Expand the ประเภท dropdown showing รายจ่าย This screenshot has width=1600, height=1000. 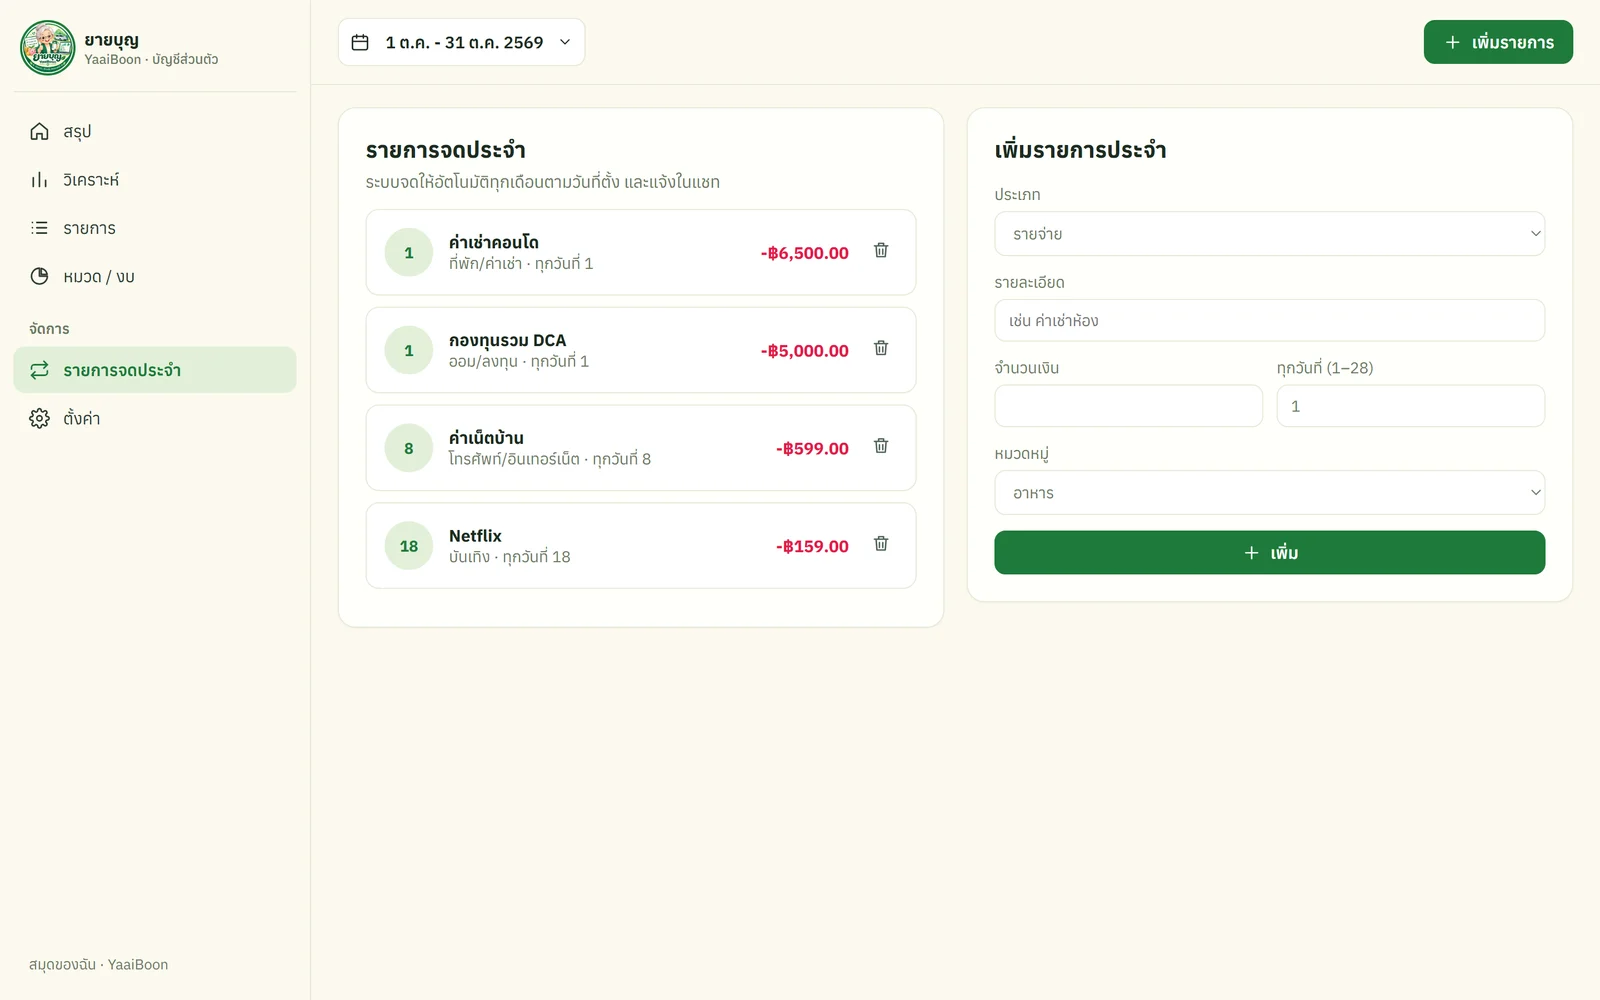coord(1269,234)
